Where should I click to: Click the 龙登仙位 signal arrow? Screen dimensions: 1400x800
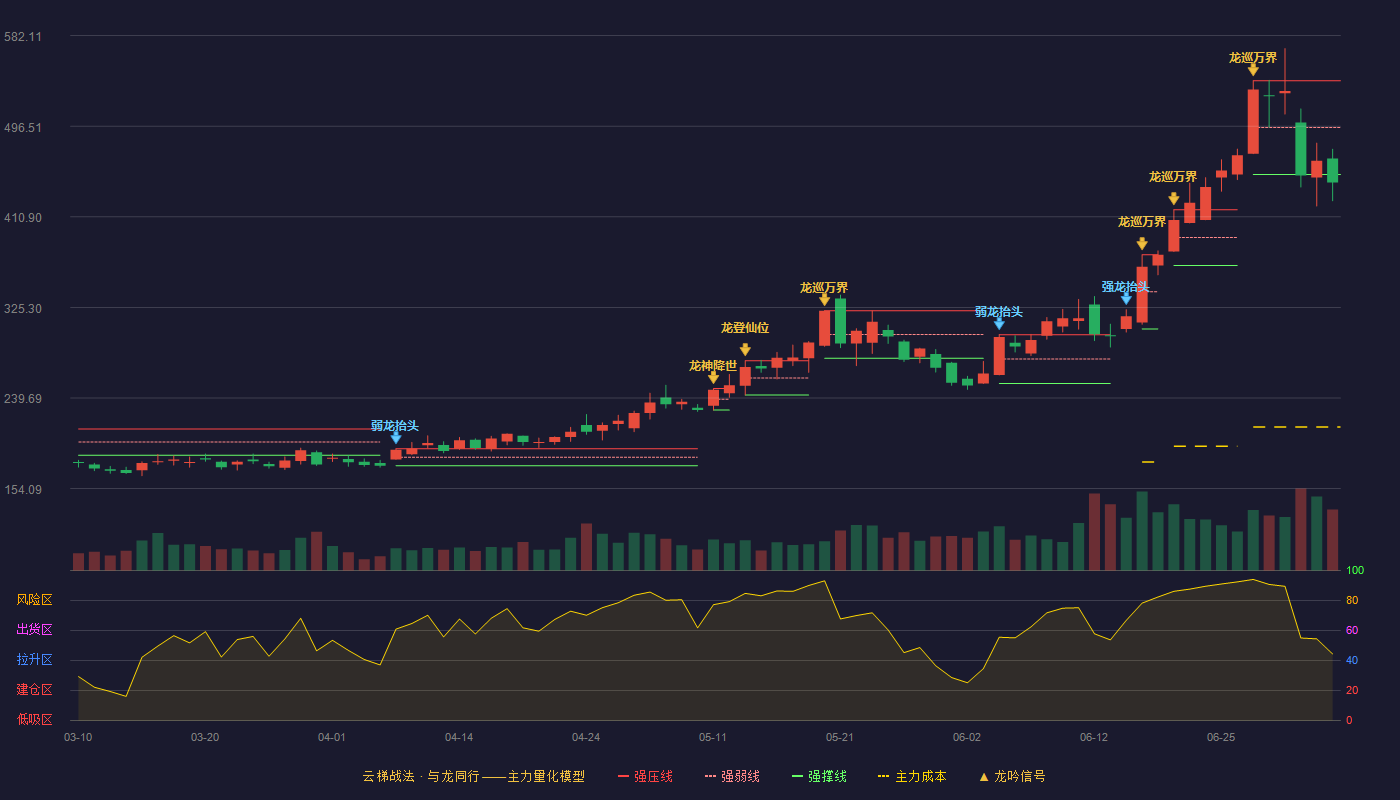pyautogui.click(x=745, y=350)
